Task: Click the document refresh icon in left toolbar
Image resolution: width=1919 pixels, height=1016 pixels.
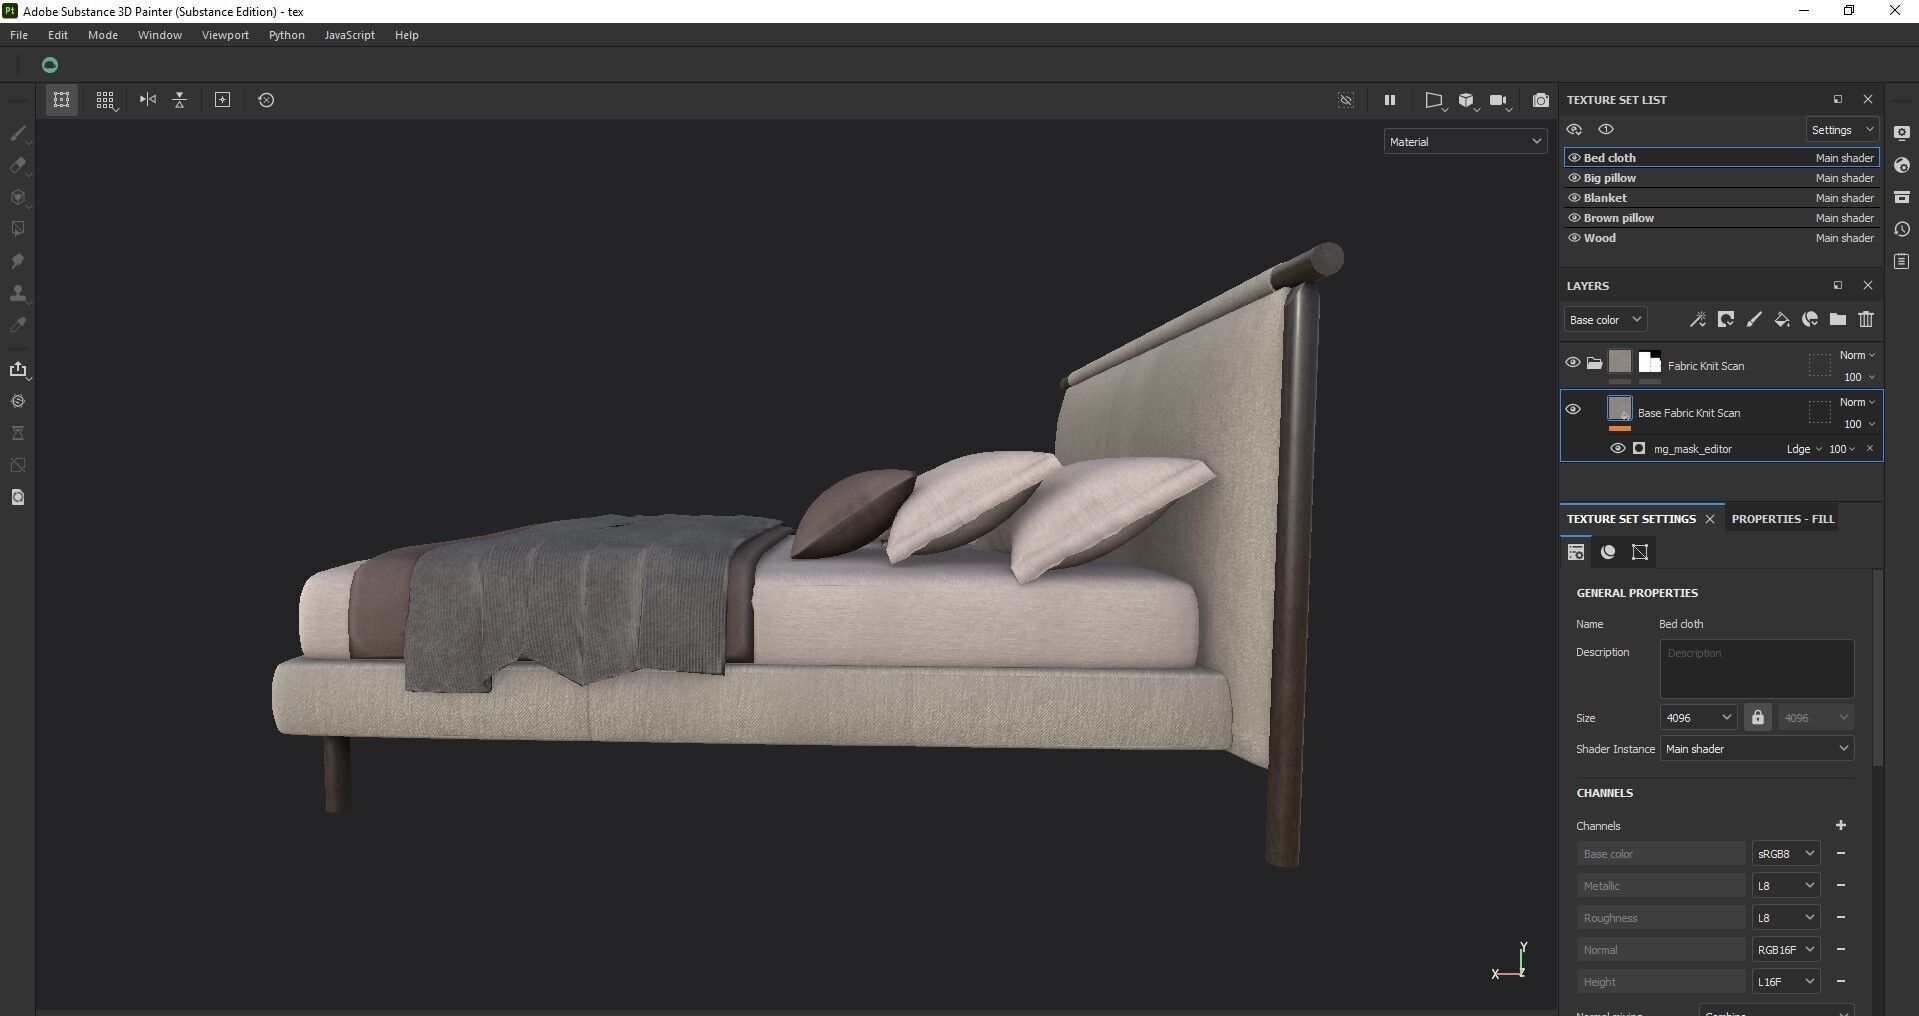Action: pyautogui.click(x=17, y=497)
